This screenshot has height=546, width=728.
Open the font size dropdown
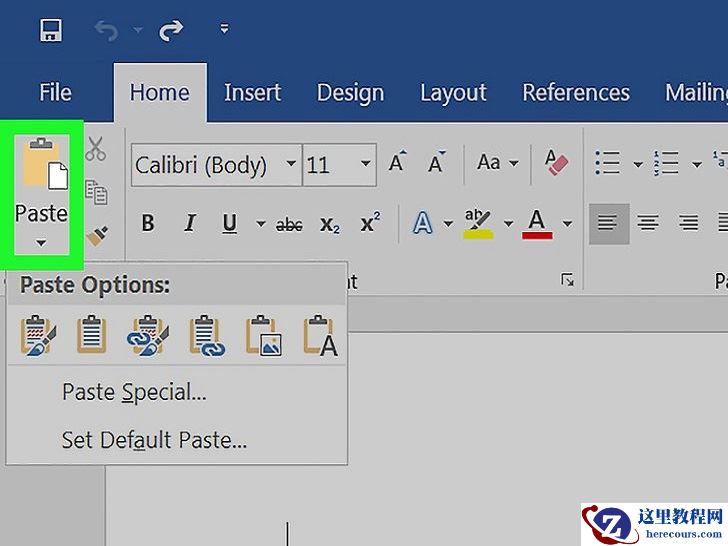pos(366,164)
